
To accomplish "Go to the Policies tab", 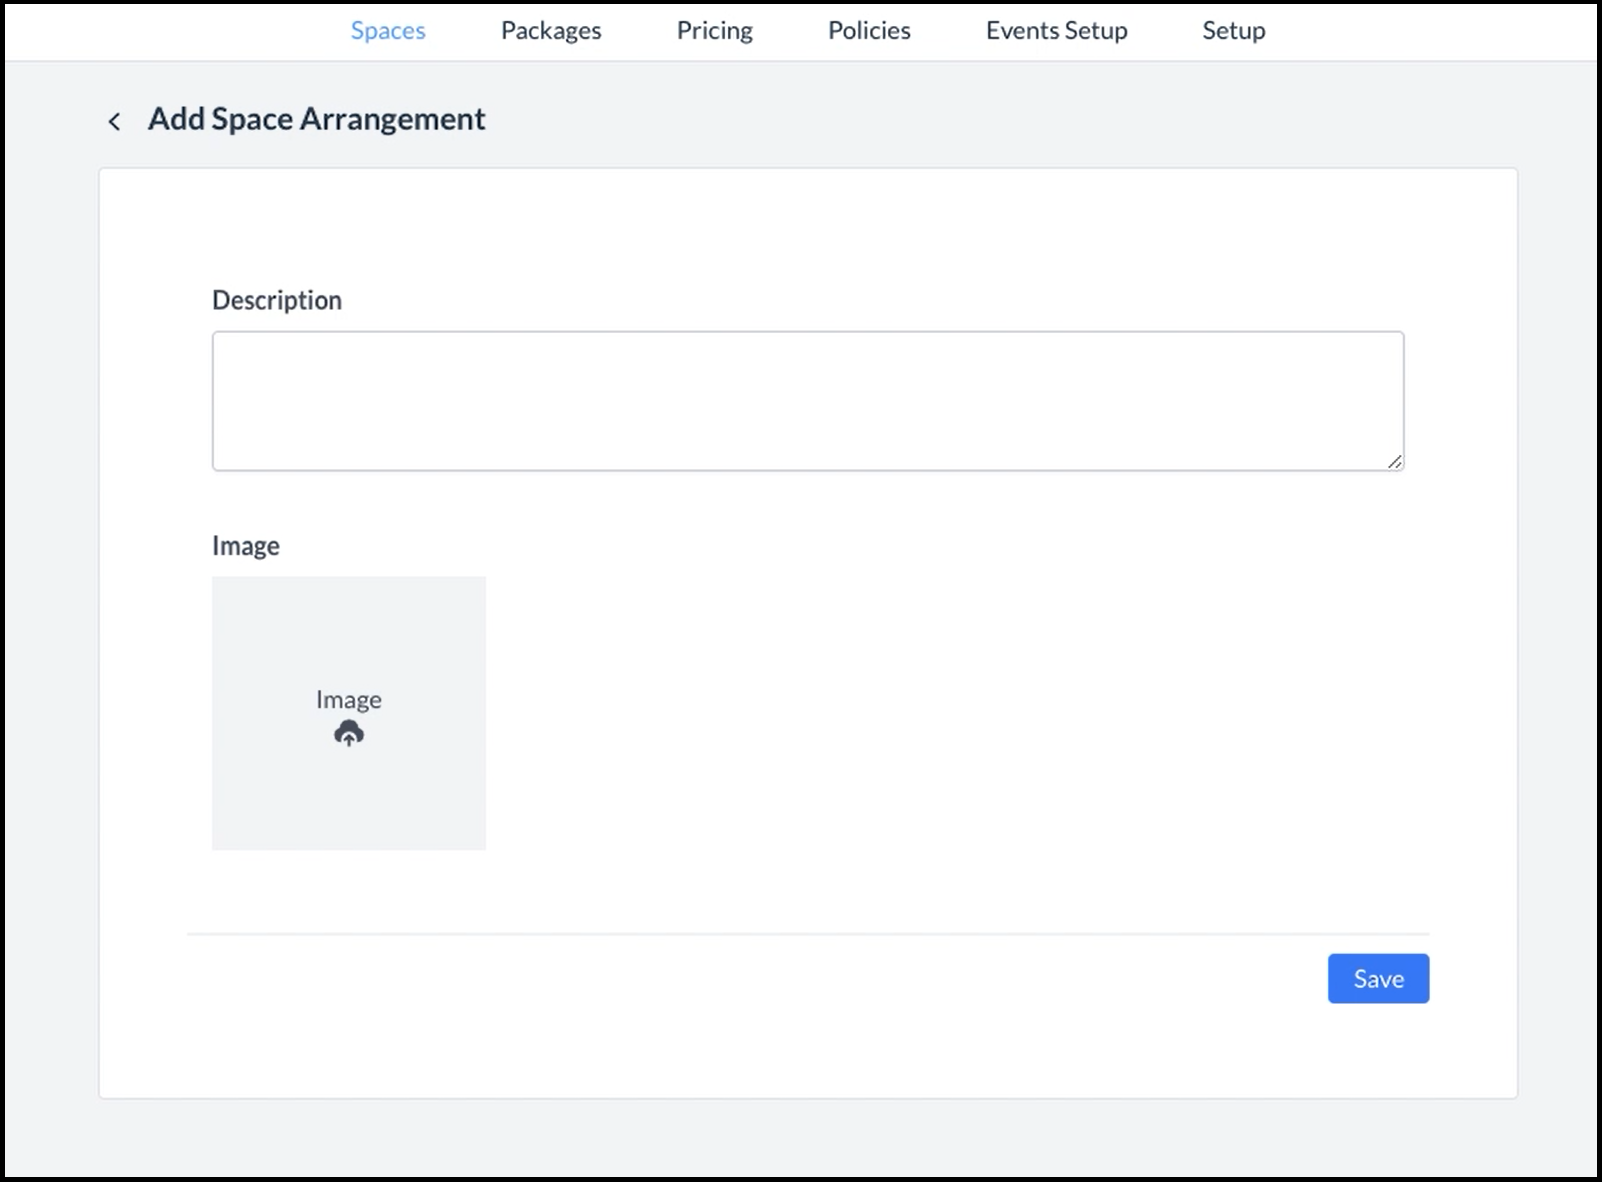I will [x=869, y=31].
